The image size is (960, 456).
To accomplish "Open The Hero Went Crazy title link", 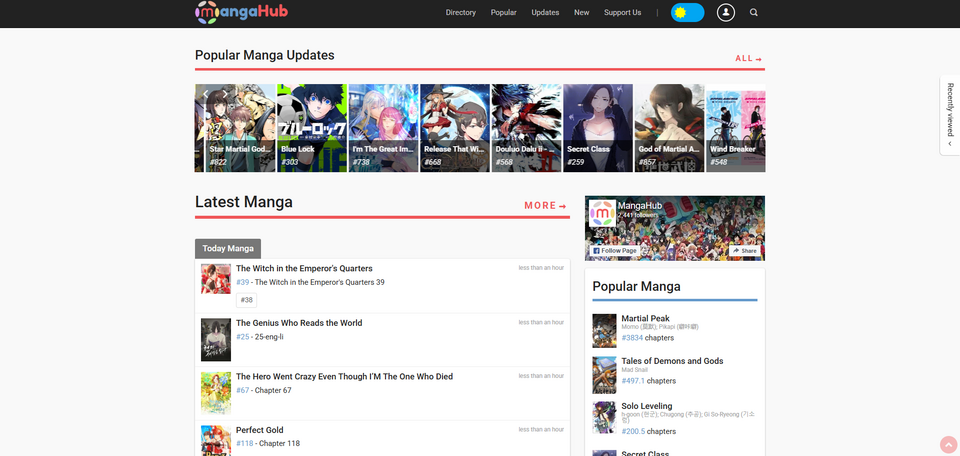I will (345, 376).
